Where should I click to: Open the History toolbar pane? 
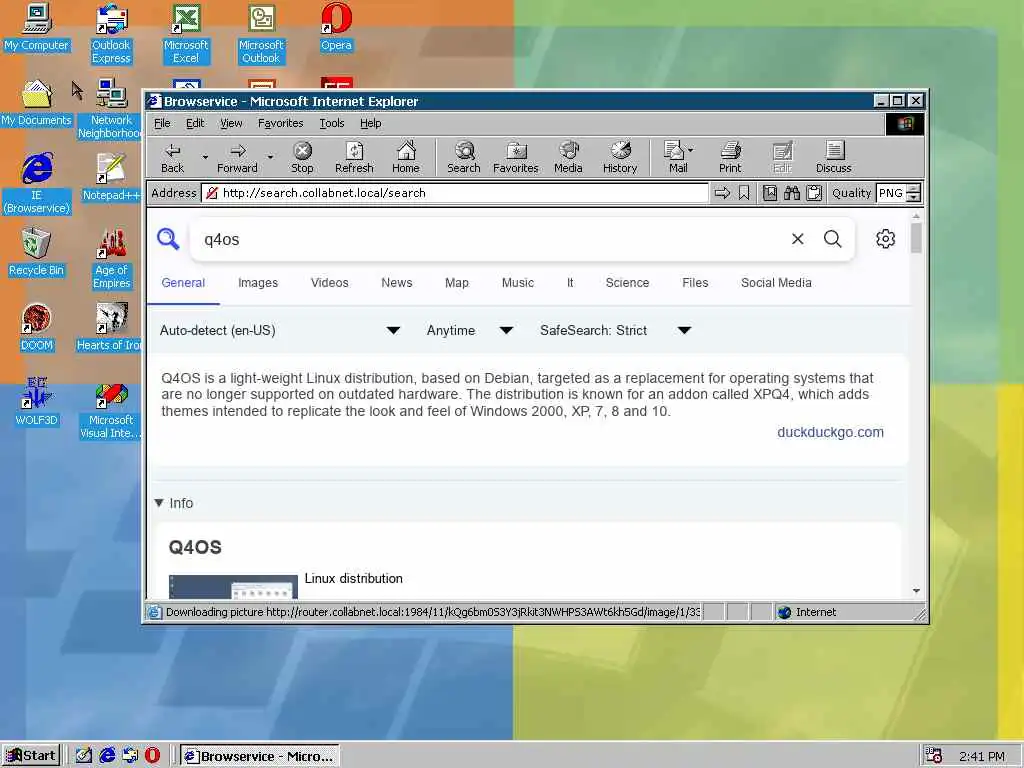tap(620, 157)
